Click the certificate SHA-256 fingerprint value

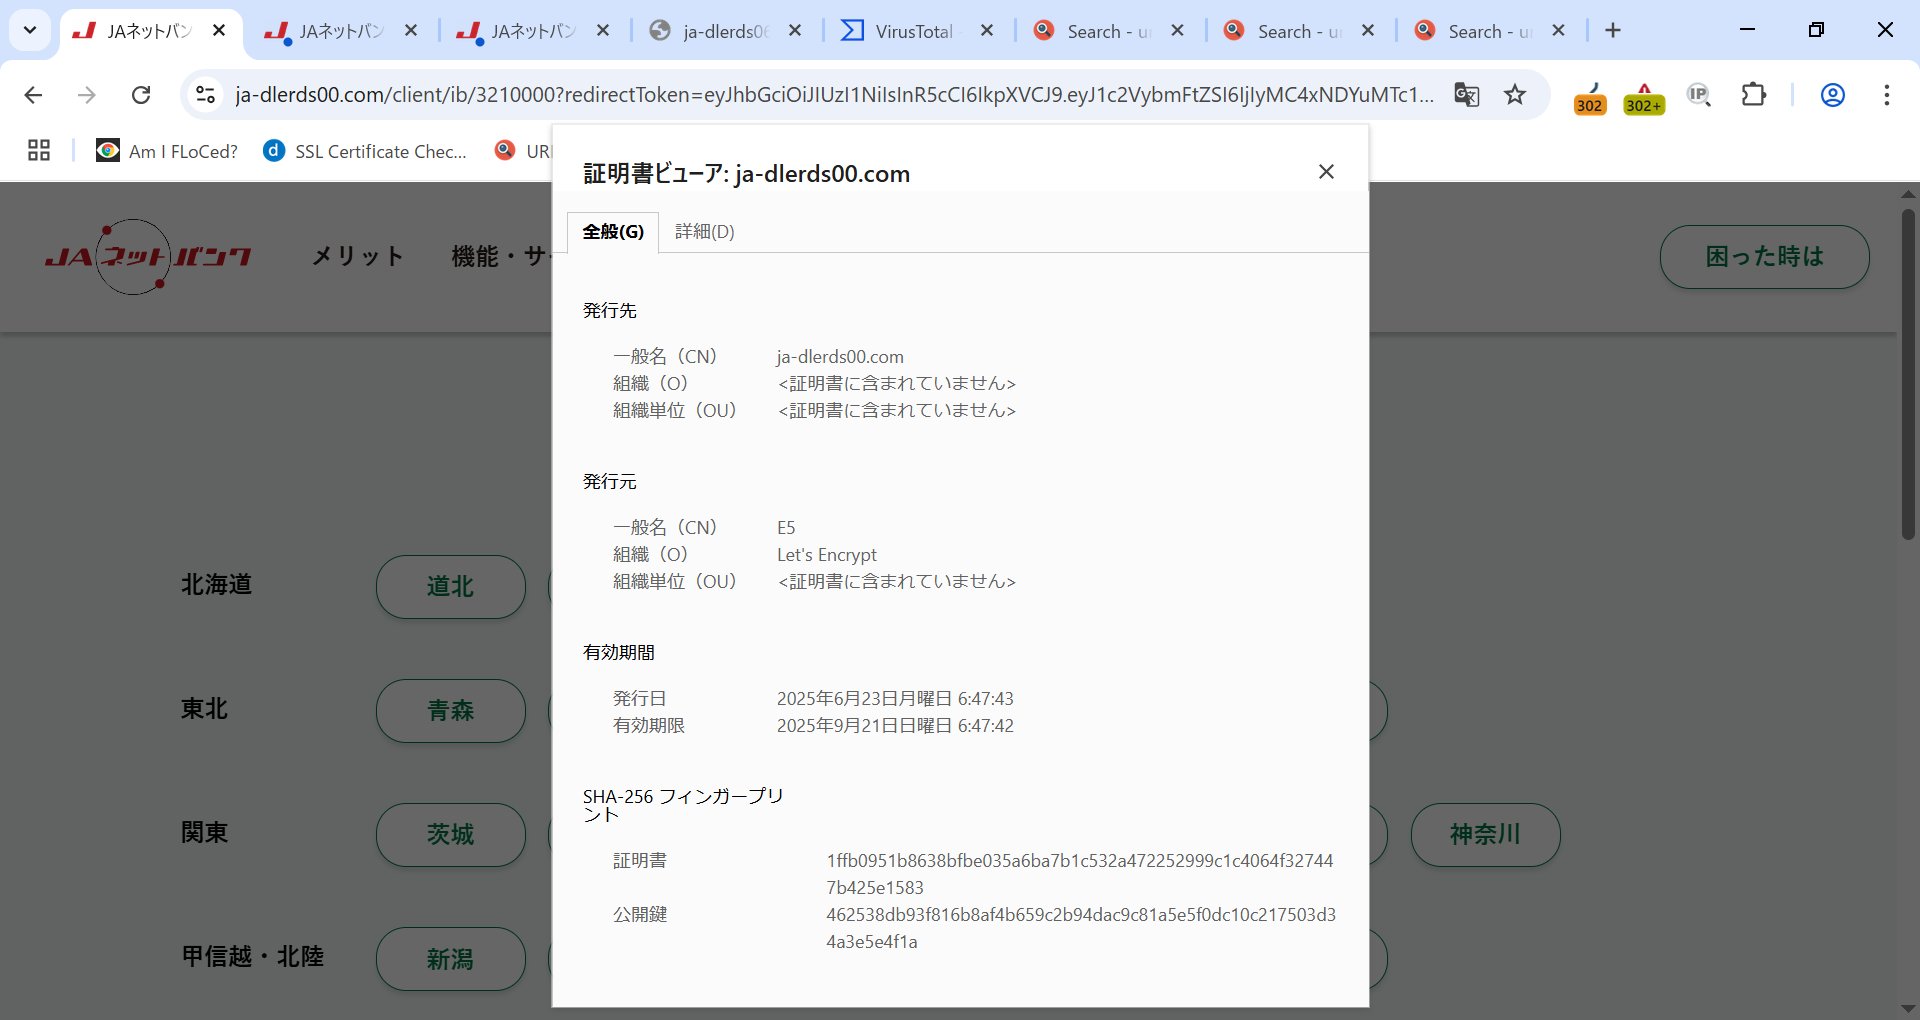[1080, 874]
